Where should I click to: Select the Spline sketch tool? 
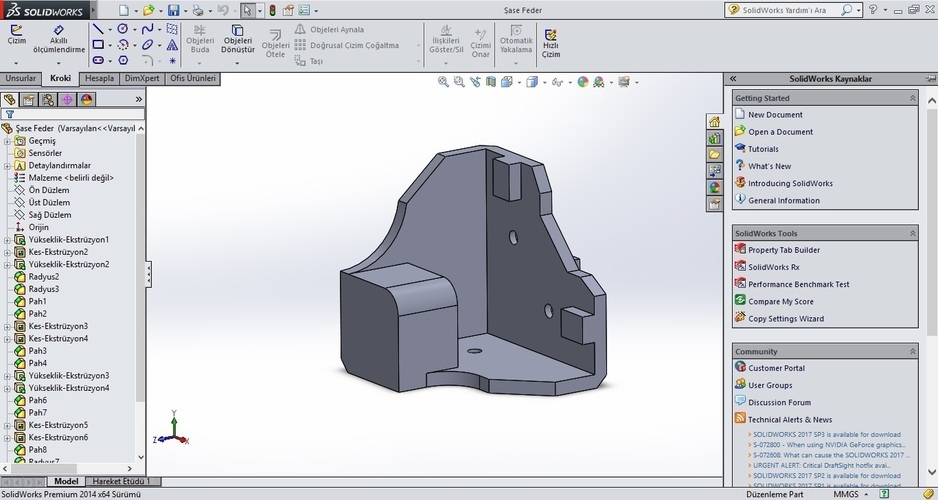tap(147, 29)
